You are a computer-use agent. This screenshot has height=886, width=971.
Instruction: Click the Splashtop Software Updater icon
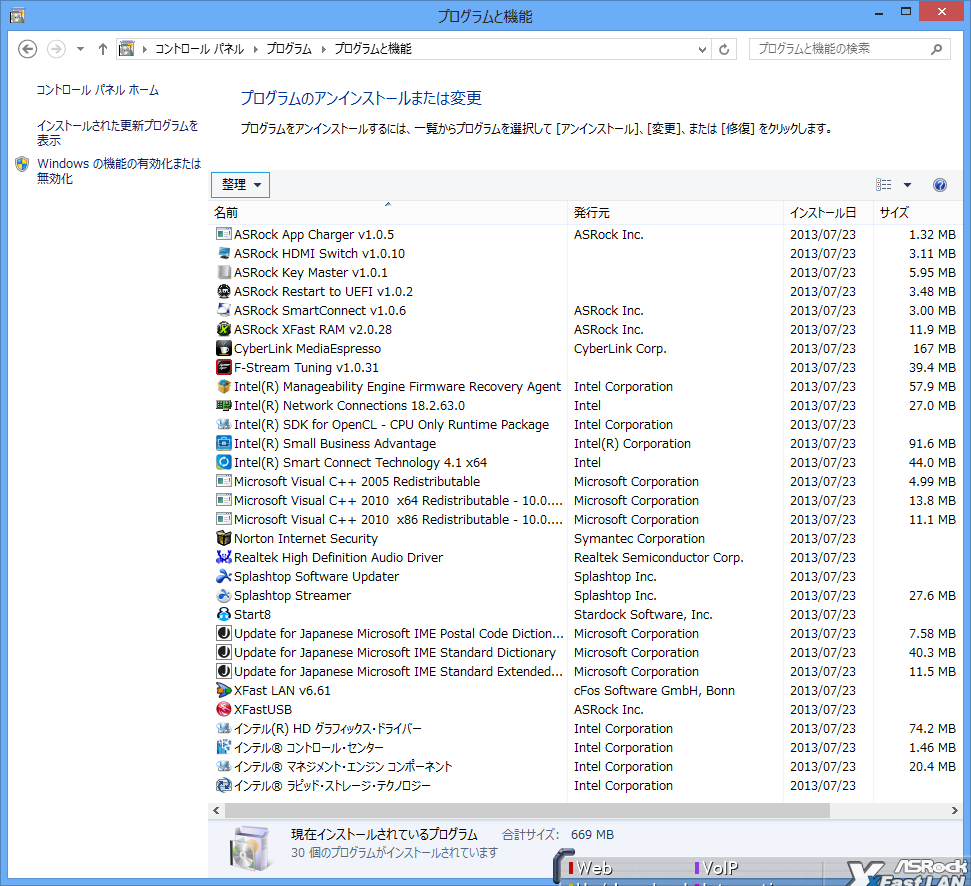(224, 576)
